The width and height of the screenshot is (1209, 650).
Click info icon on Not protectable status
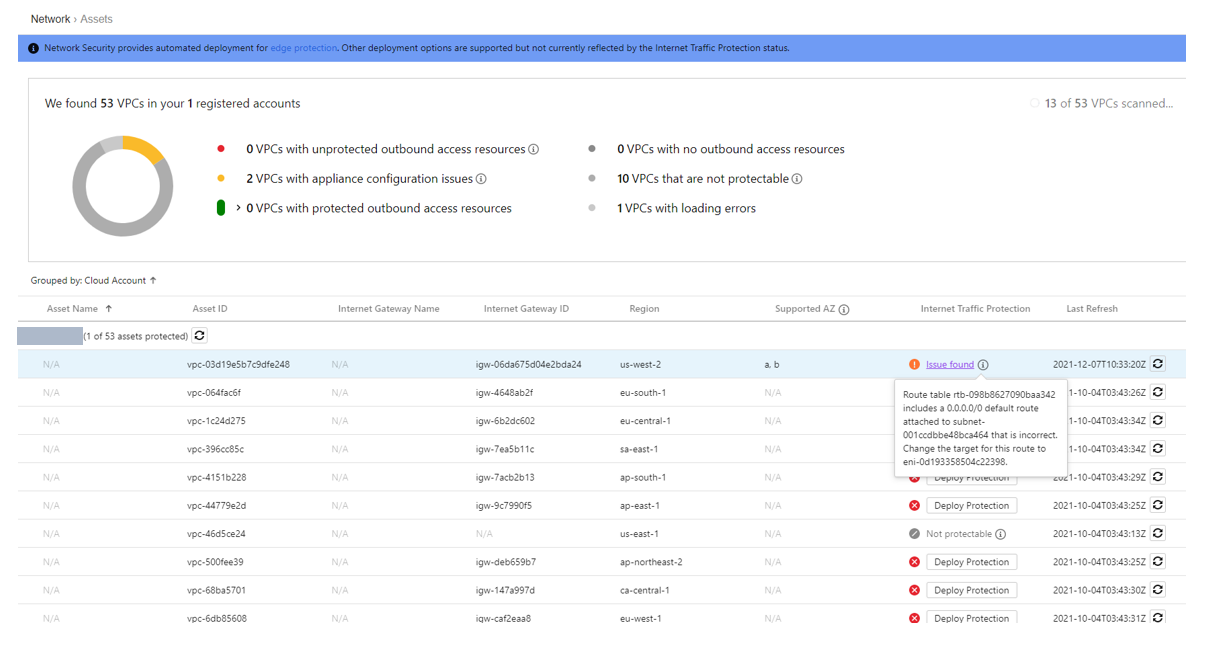click(1000, 534)
